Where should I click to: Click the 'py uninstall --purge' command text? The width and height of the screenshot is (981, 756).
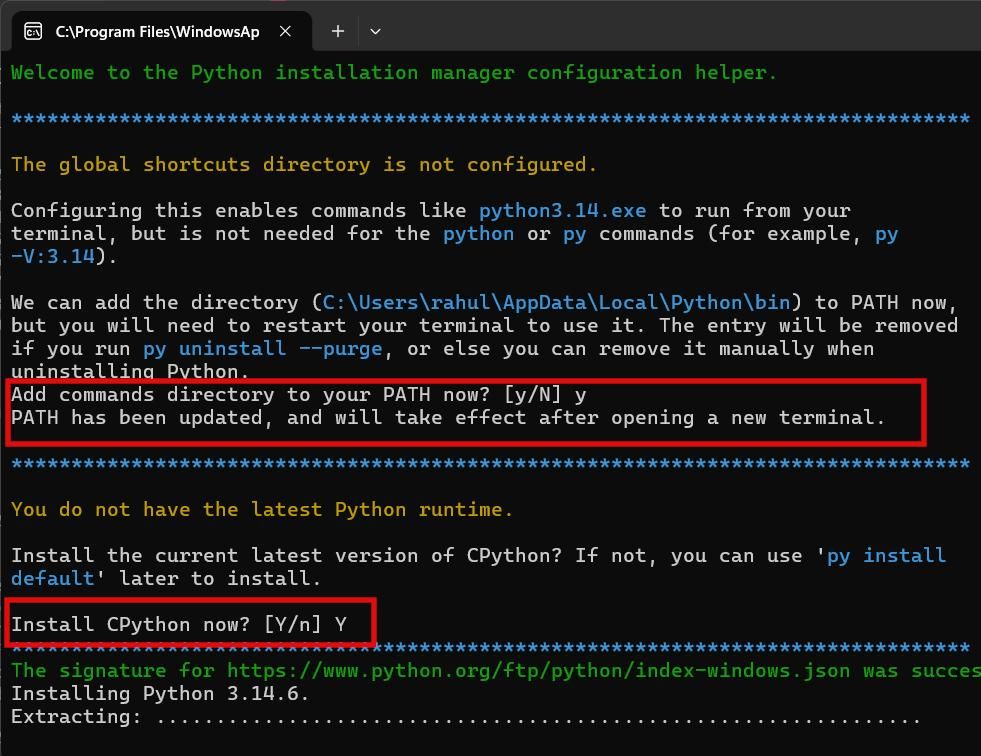[x=263, y=349]
